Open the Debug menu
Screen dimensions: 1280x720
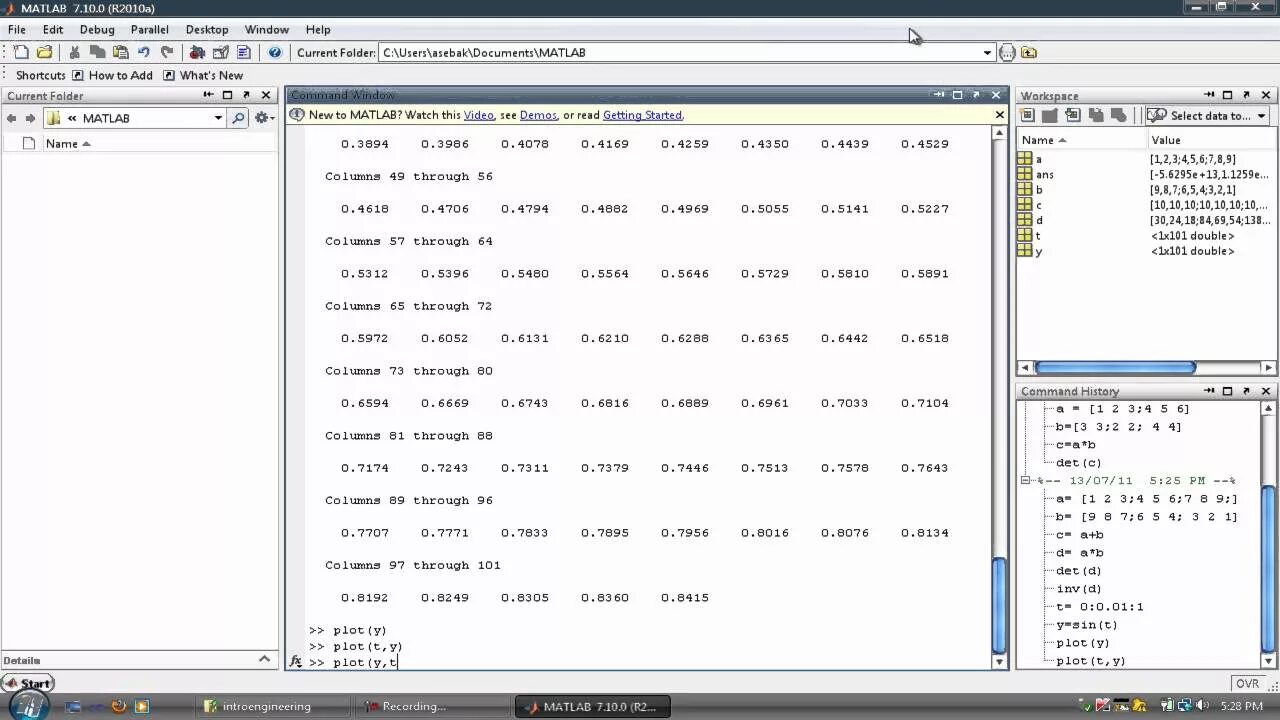[97, 29]
